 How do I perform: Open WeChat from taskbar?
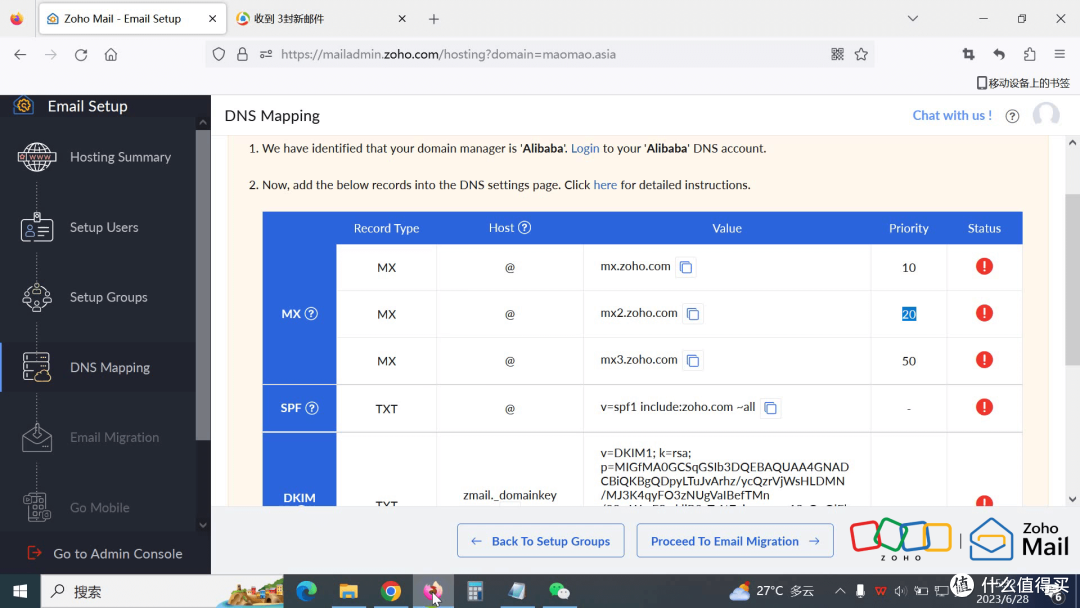pyautogui.click(x=559, y=591)
